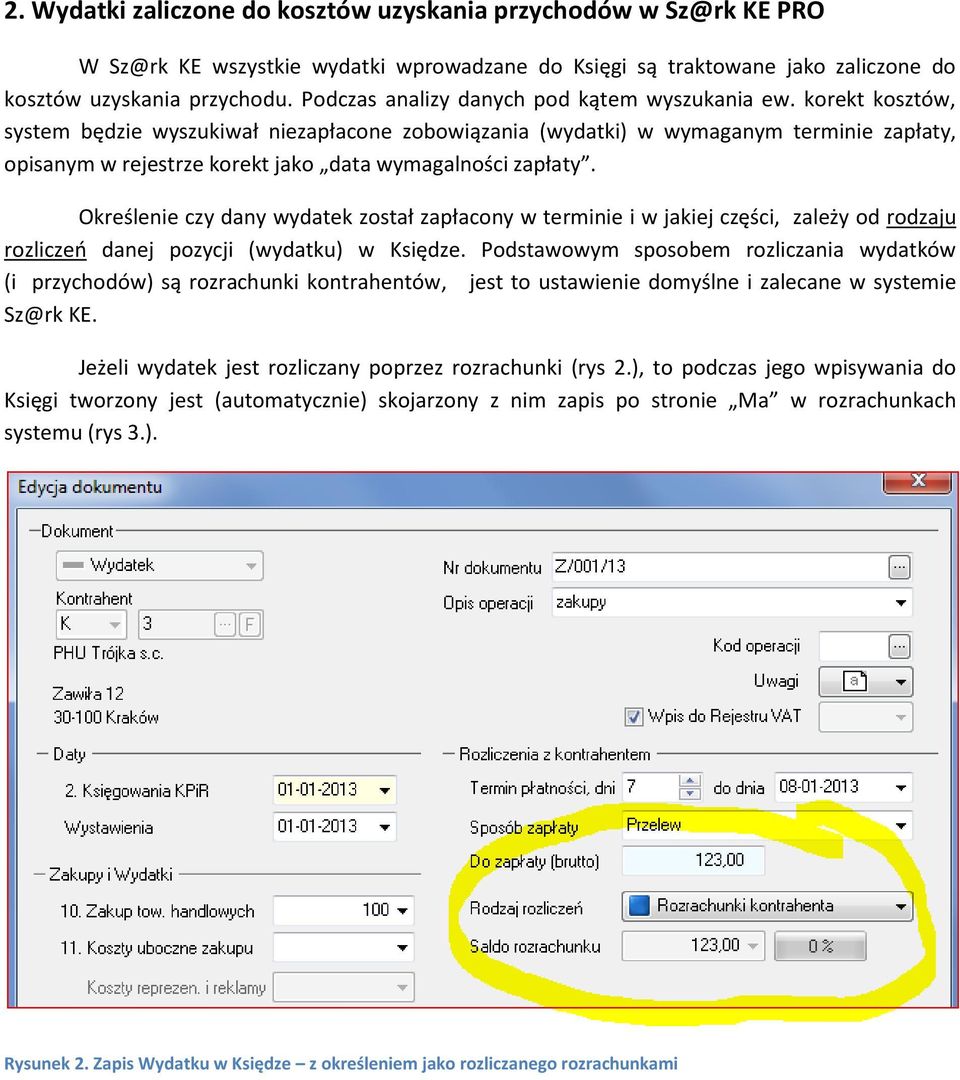Open the document type dropdown showing Wydatek

(159, 565)
